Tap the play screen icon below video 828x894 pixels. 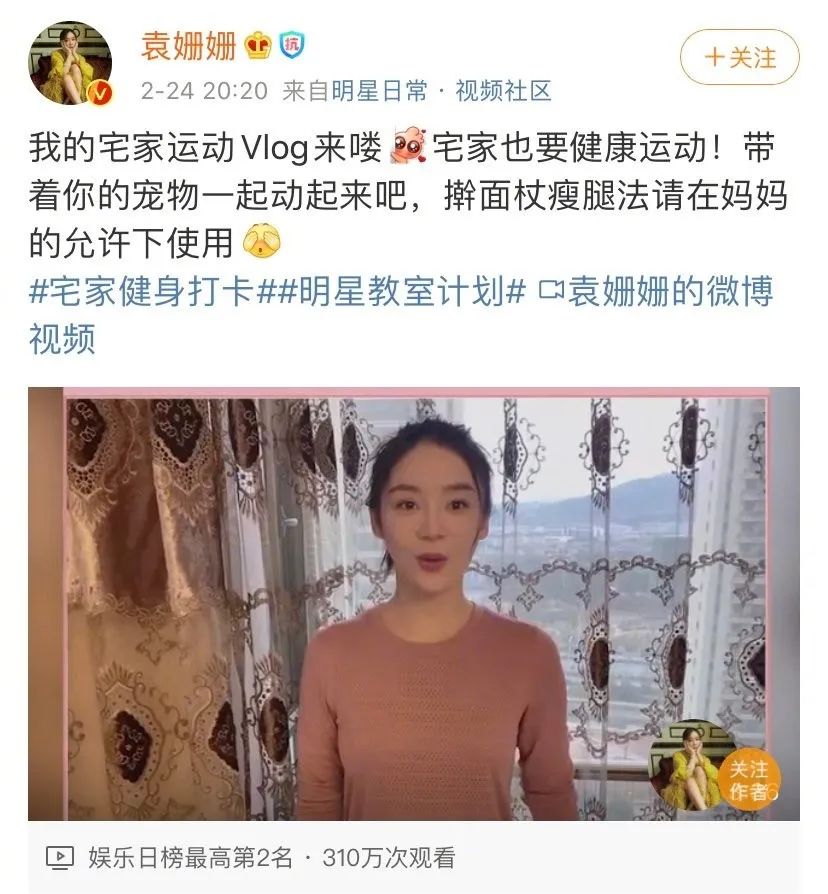coord(59,858)
